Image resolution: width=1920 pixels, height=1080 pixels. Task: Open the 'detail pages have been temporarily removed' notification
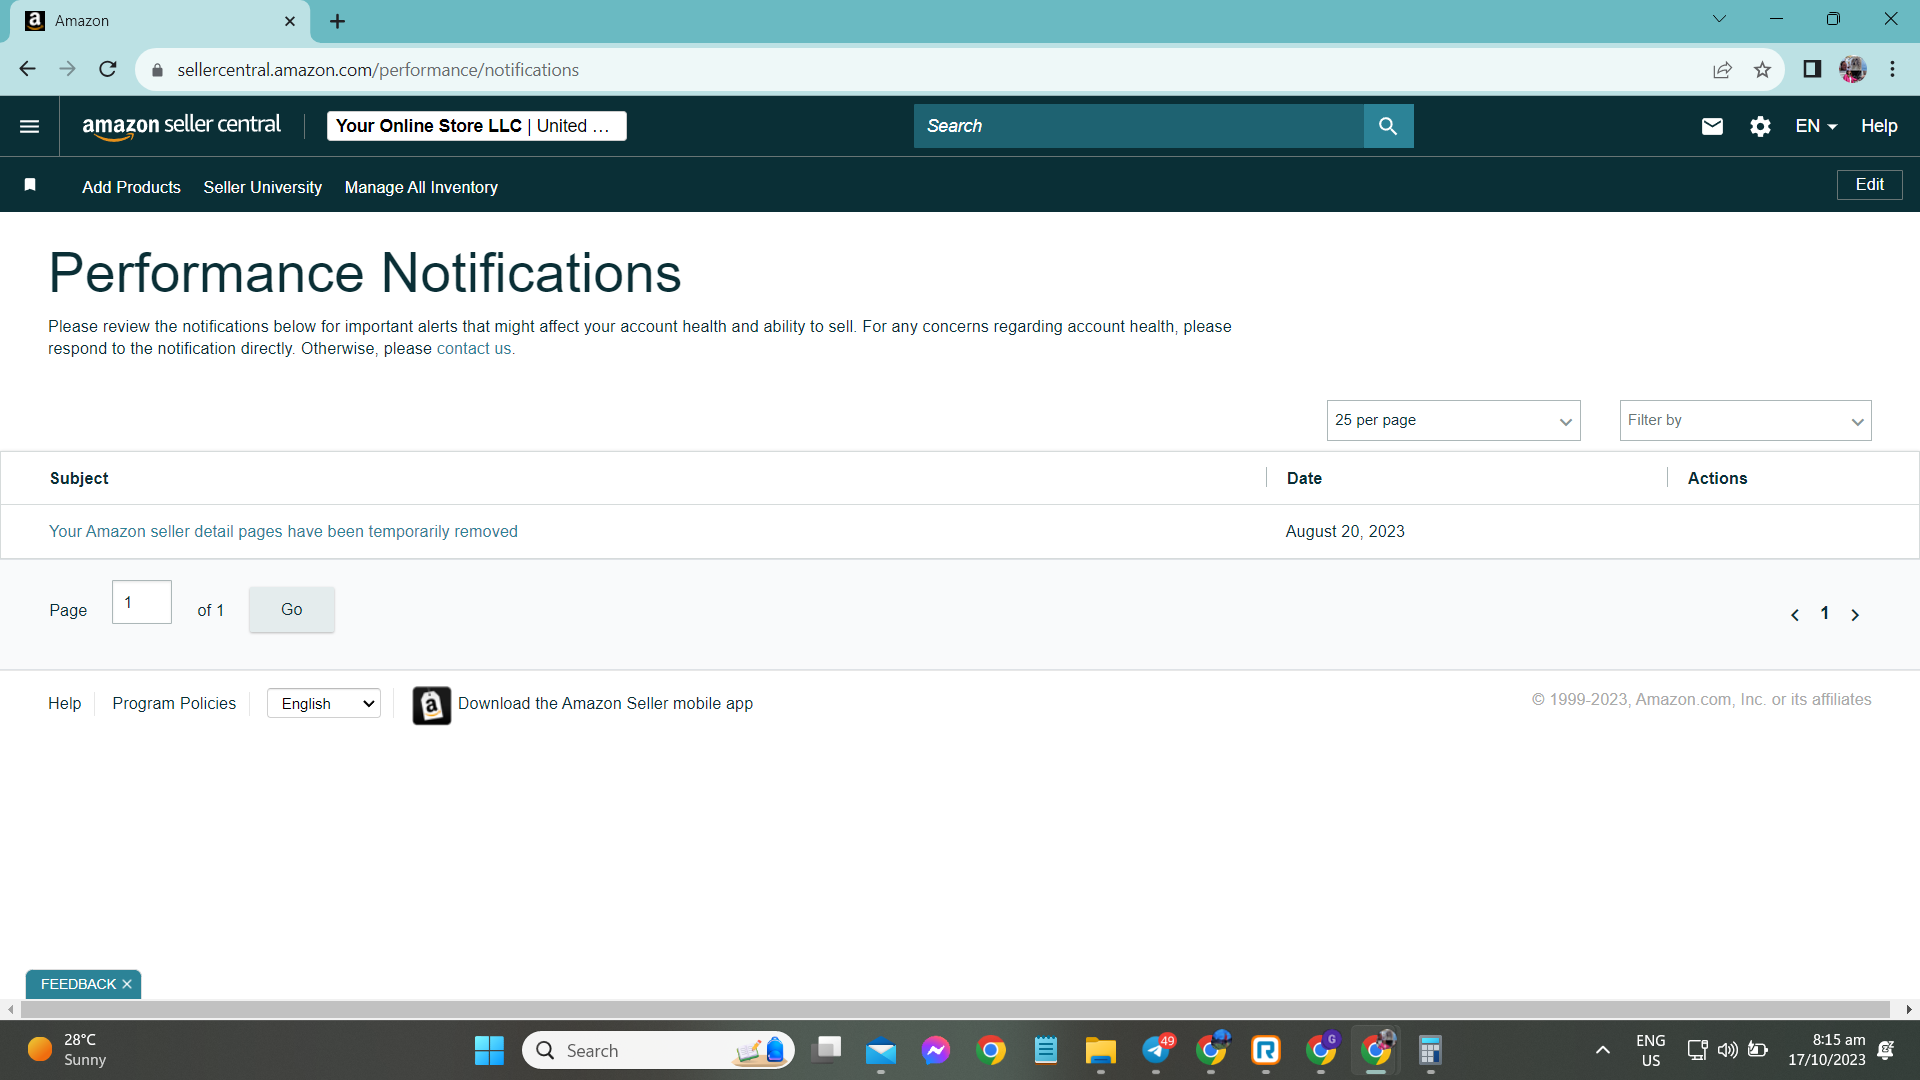tap(283, 531)
